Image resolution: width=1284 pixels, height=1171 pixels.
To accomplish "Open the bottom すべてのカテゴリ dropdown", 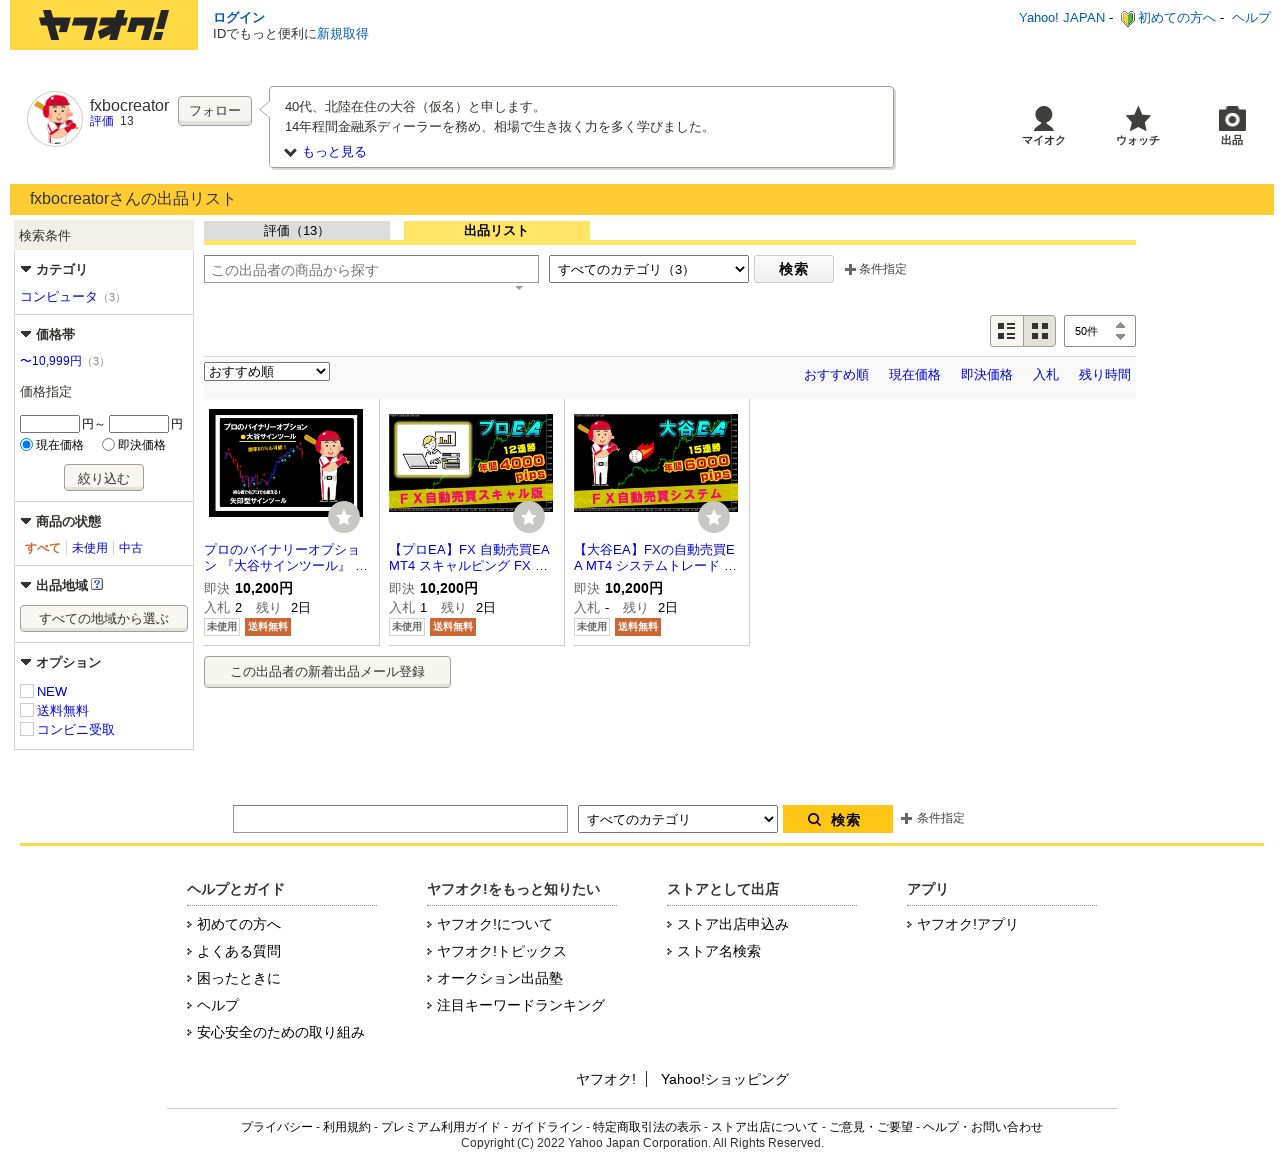I will click(678, 819).
